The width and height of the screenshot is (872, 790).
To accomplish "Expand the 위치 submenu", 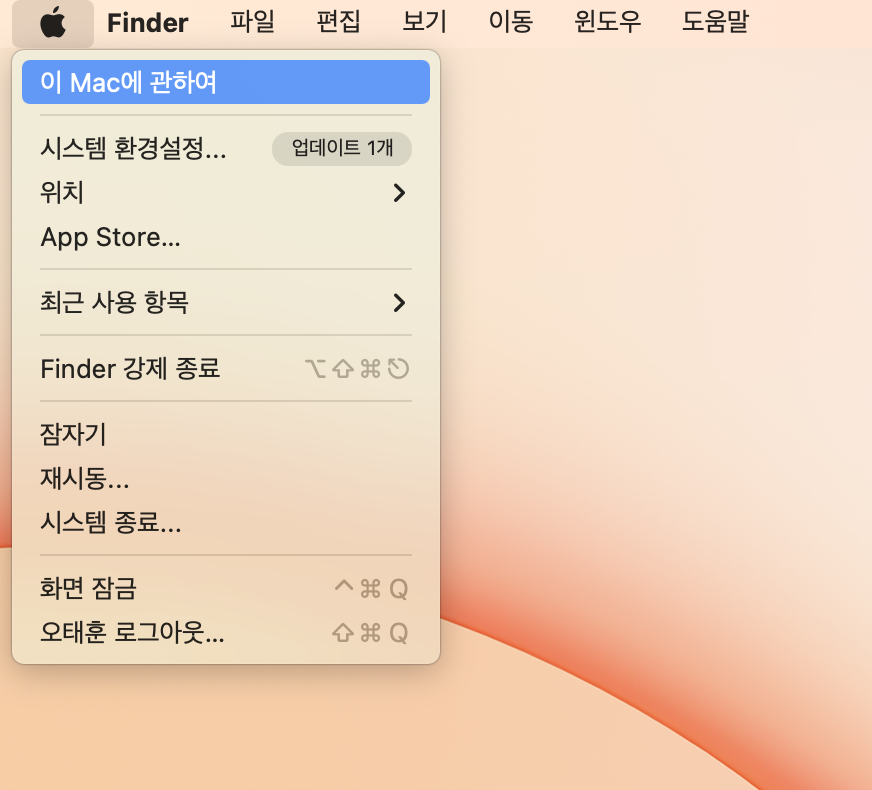I will (x=226, y=193).
